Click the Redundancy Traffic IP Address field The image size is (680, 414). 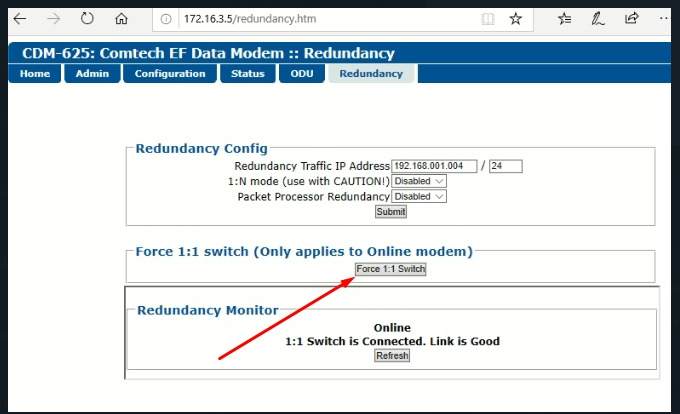434,166
